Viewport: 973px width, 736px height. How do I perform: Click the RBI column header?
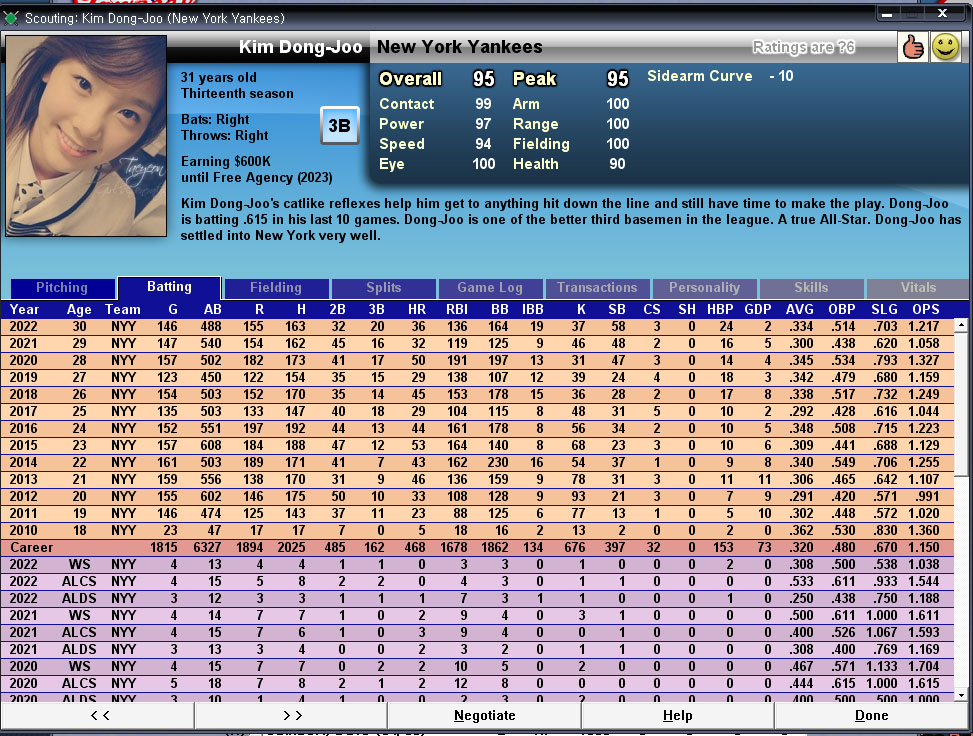tap(456, 309)
